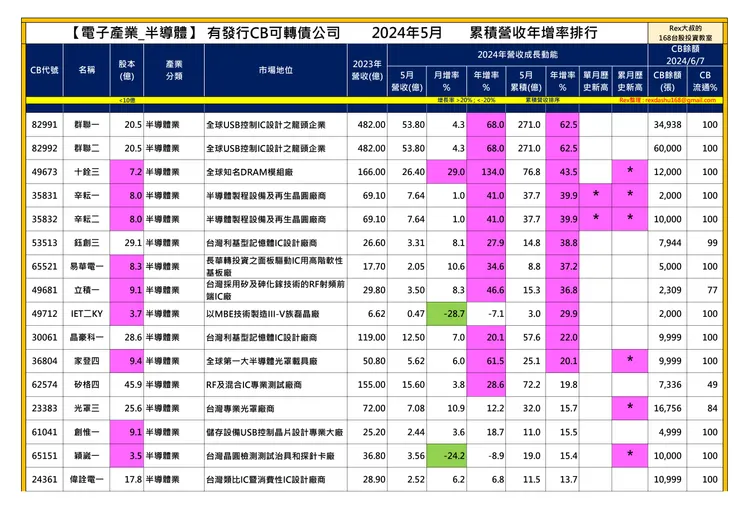Click CB balance value 34,938
The height and width of the screenshot is (523, 740).
click(667, 125)
